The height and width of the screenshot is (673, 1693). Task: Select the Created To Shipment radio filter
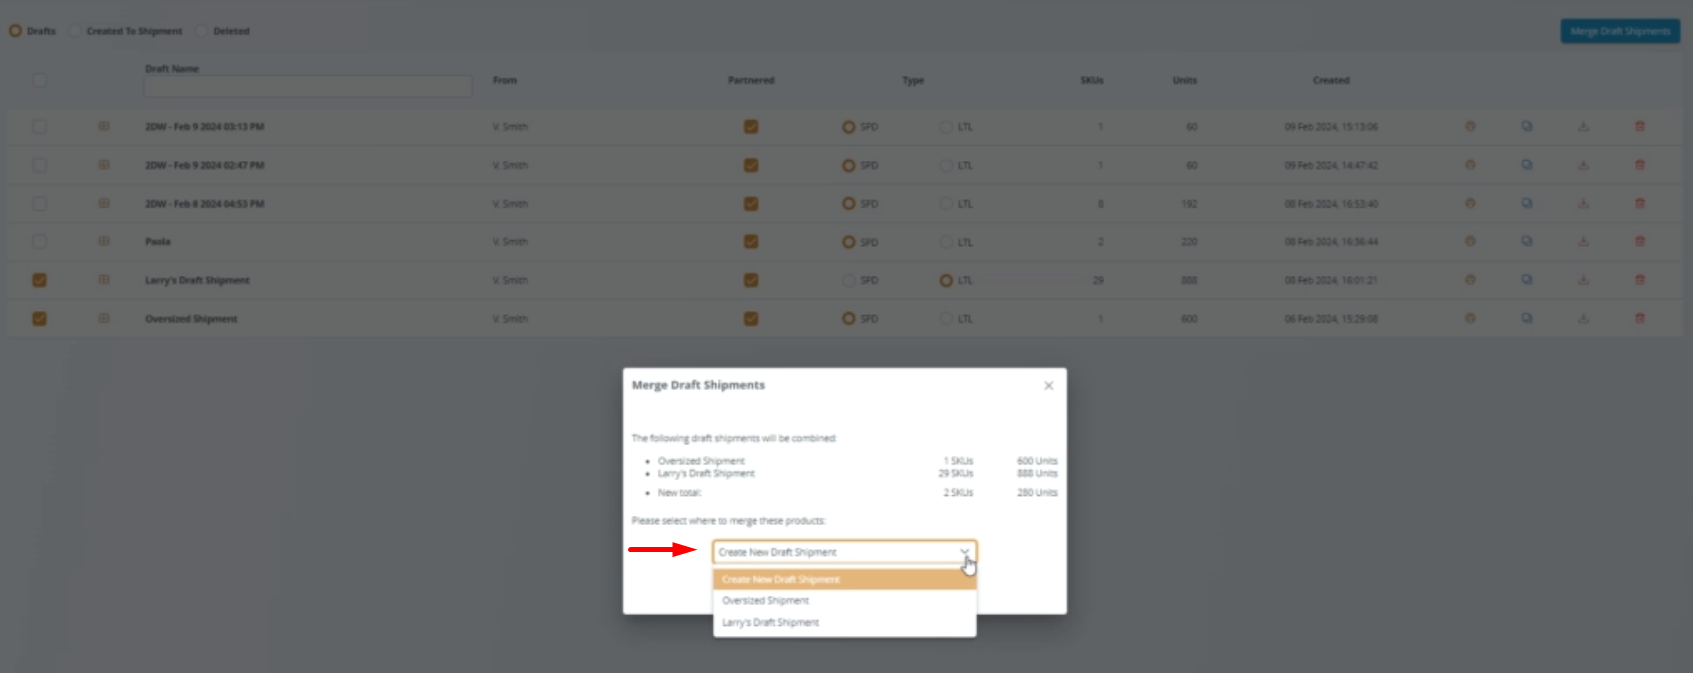pyautogui.click(x=75, y=31)
